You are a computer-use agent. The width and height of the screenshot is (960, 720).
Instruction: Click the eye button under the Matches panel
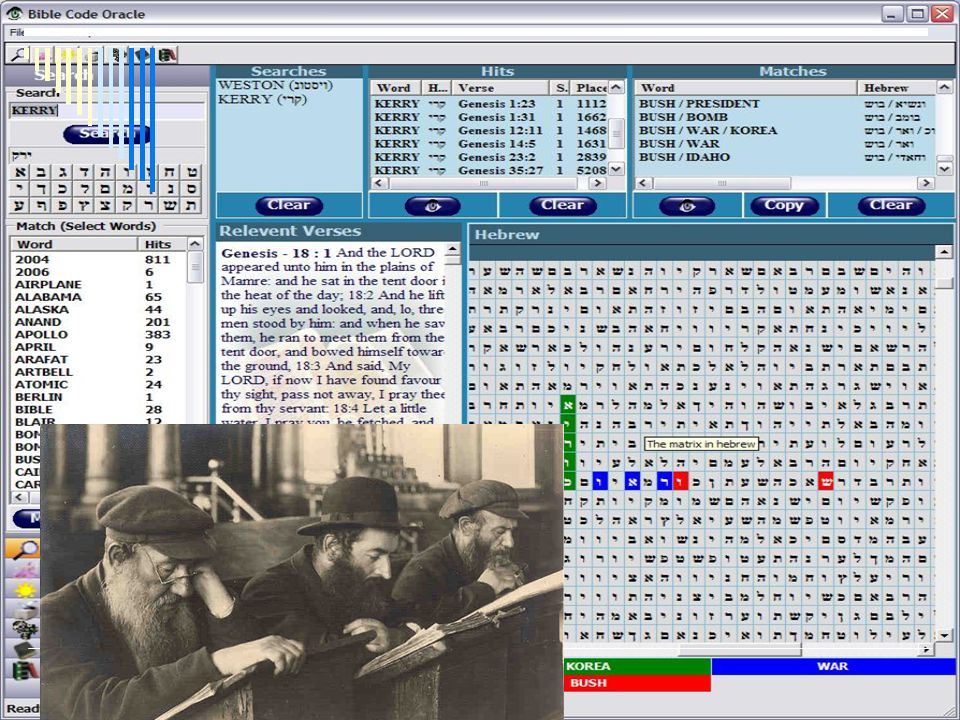click(x=687, y=206)
